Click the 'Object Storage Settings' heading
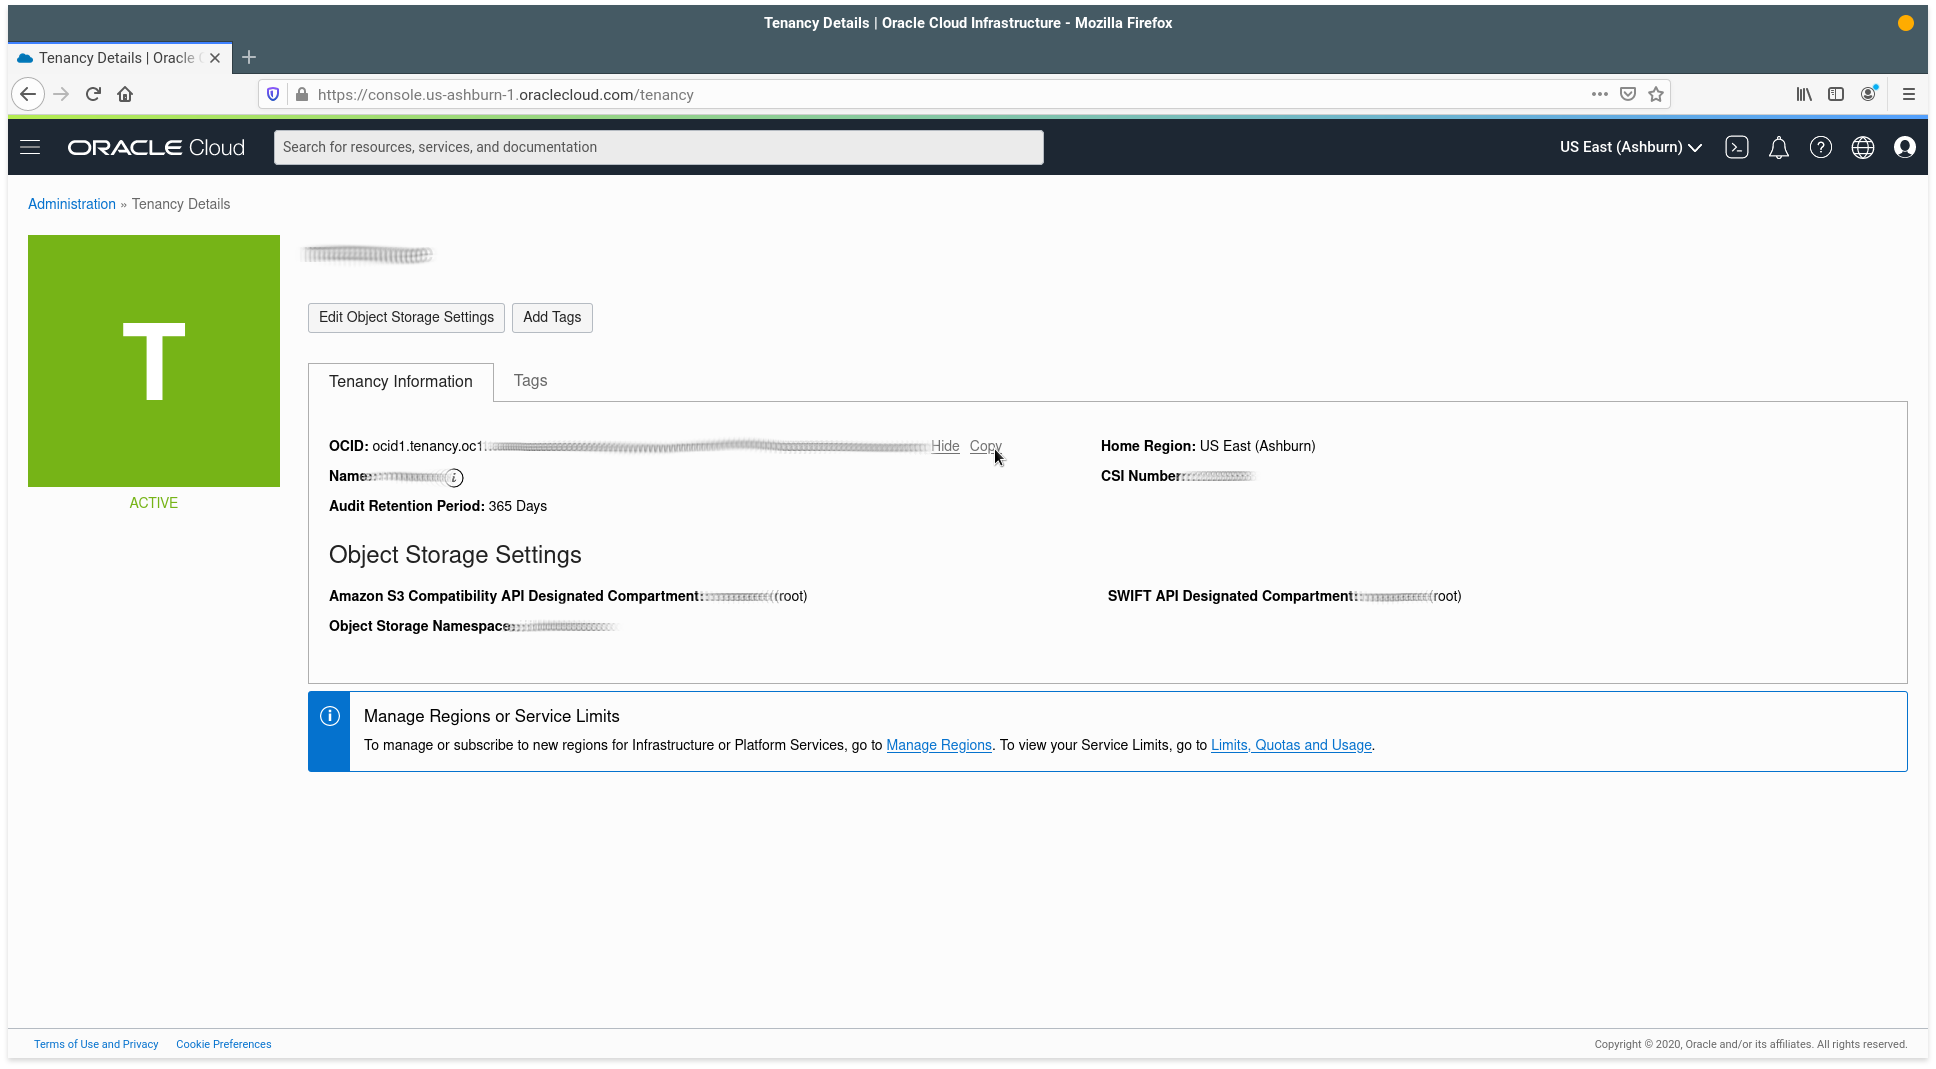 (455, 555)
